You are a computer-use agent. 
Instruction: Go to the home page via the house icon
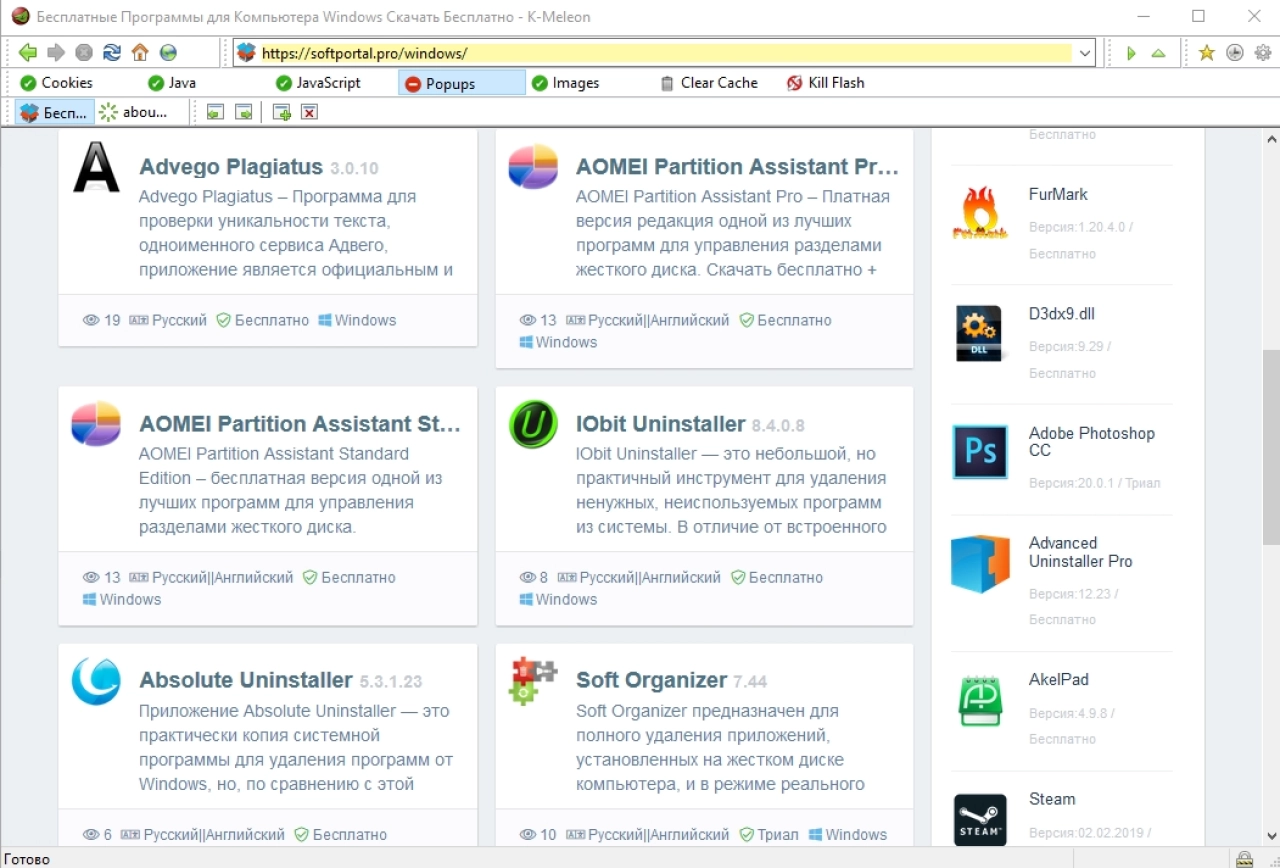pos(140,53)
